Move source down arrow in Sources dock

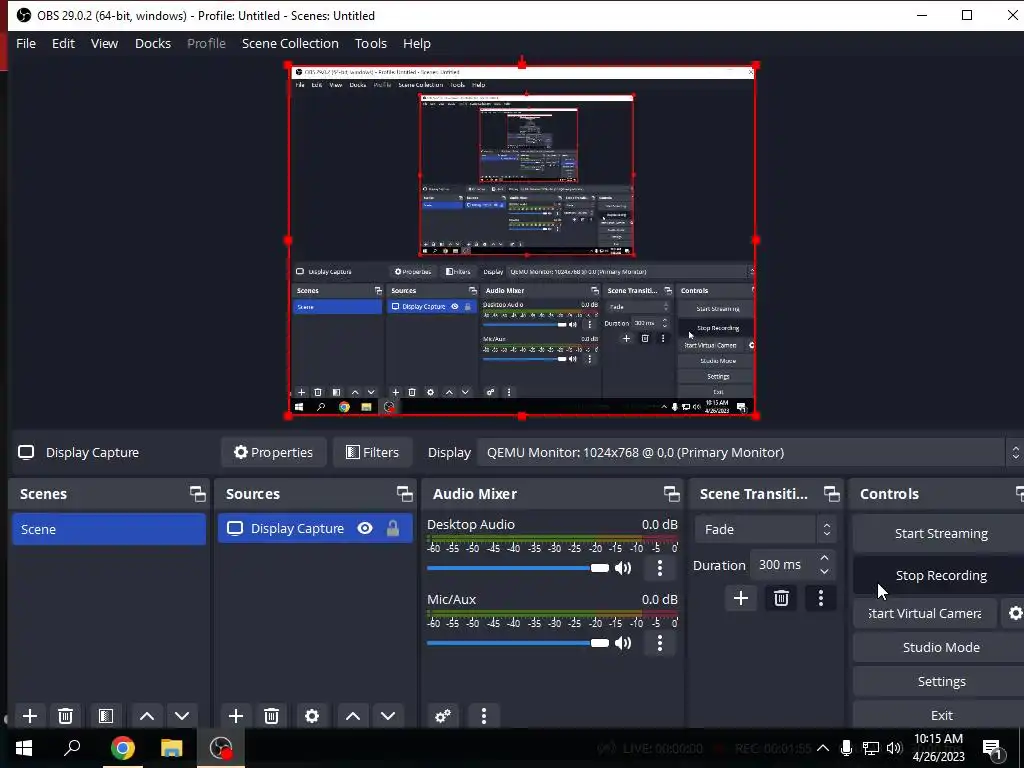pos(388,716)
